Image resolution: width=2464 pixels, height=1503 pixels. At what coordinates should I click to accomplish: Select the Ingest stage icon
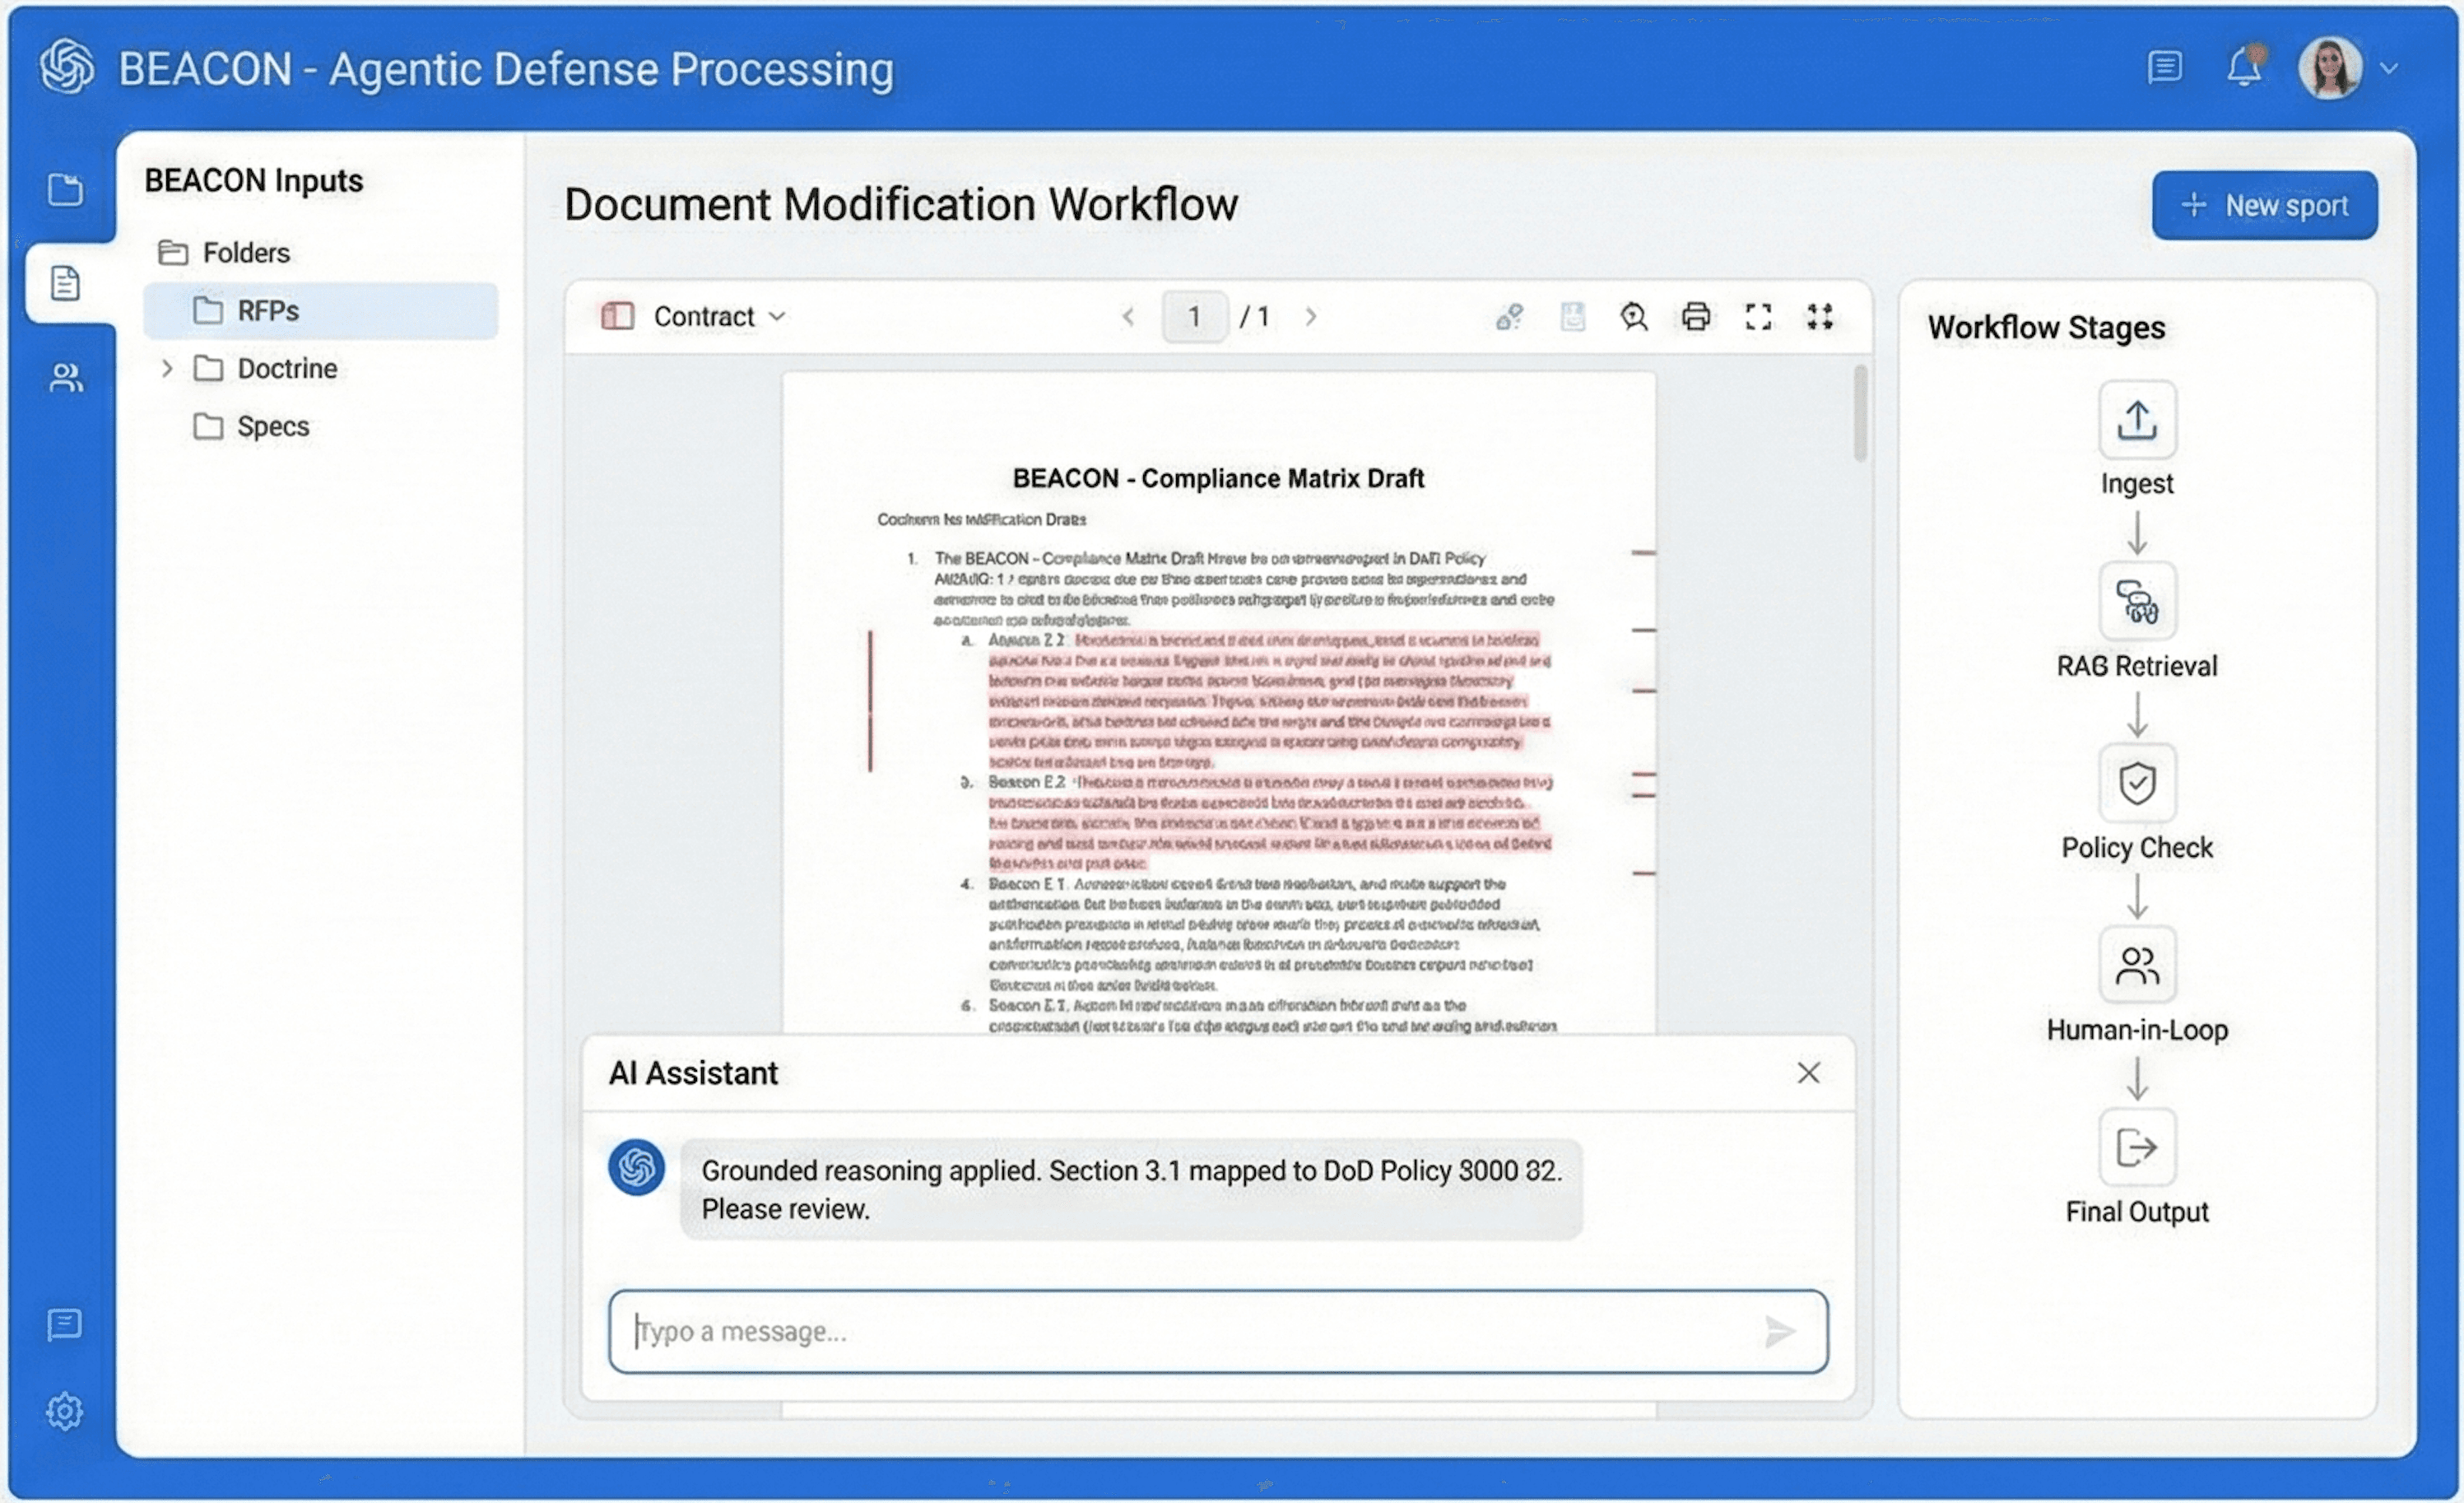point(2138,420)
